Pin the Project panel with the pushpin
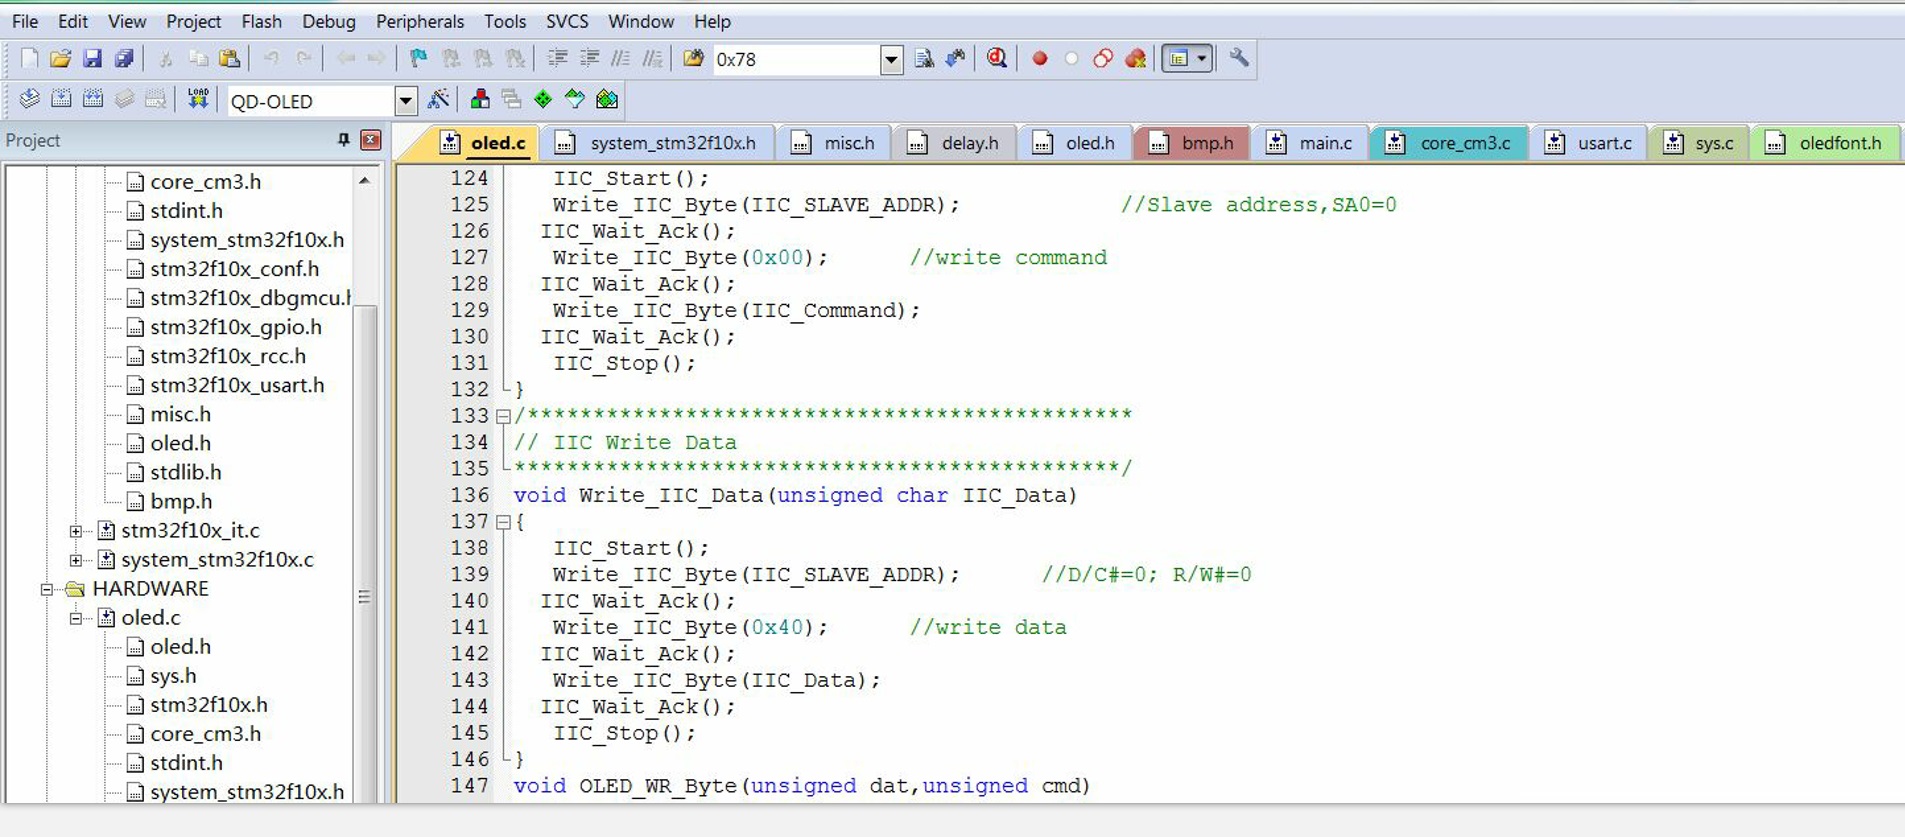 (x=344, y=140)
